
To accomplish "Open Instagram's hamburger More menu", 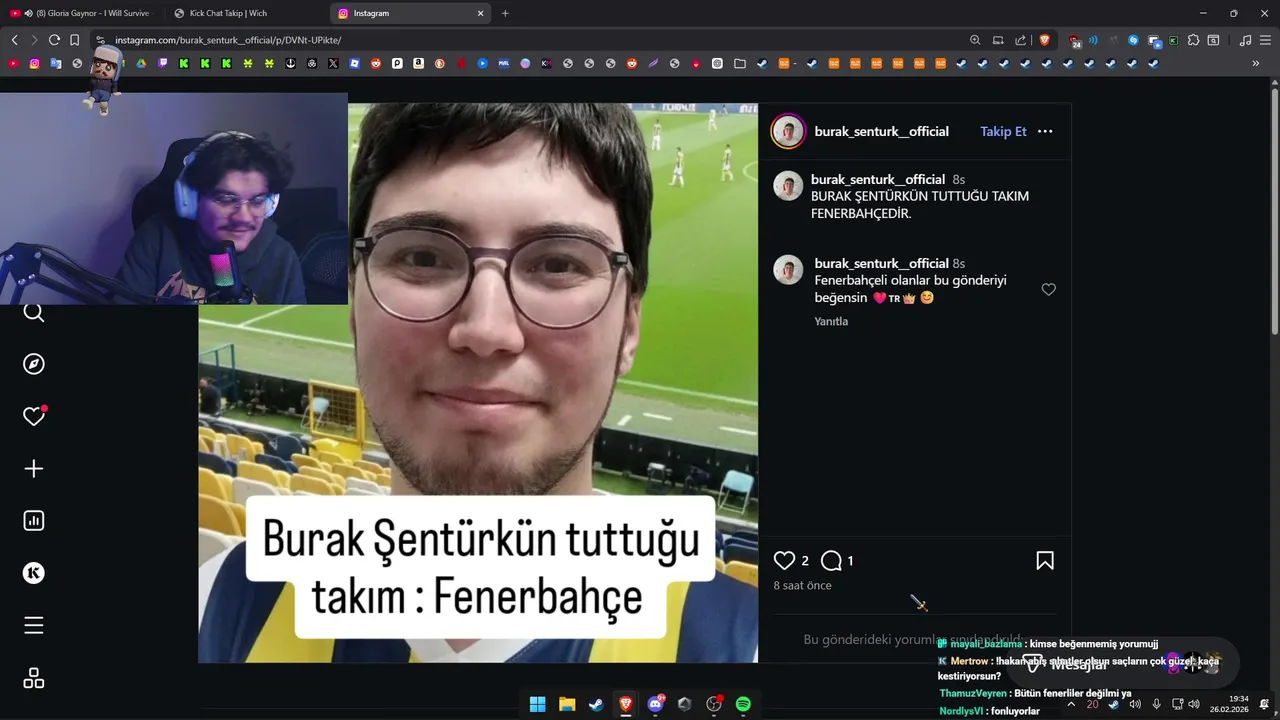I will click(34, 626).
